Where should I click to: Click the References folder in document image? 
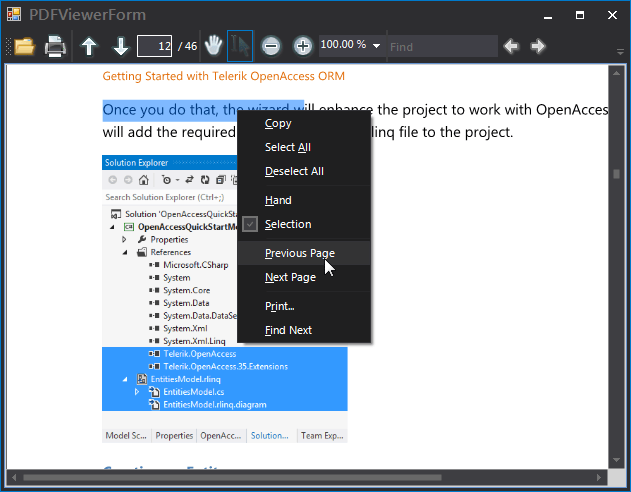[171, 252]
